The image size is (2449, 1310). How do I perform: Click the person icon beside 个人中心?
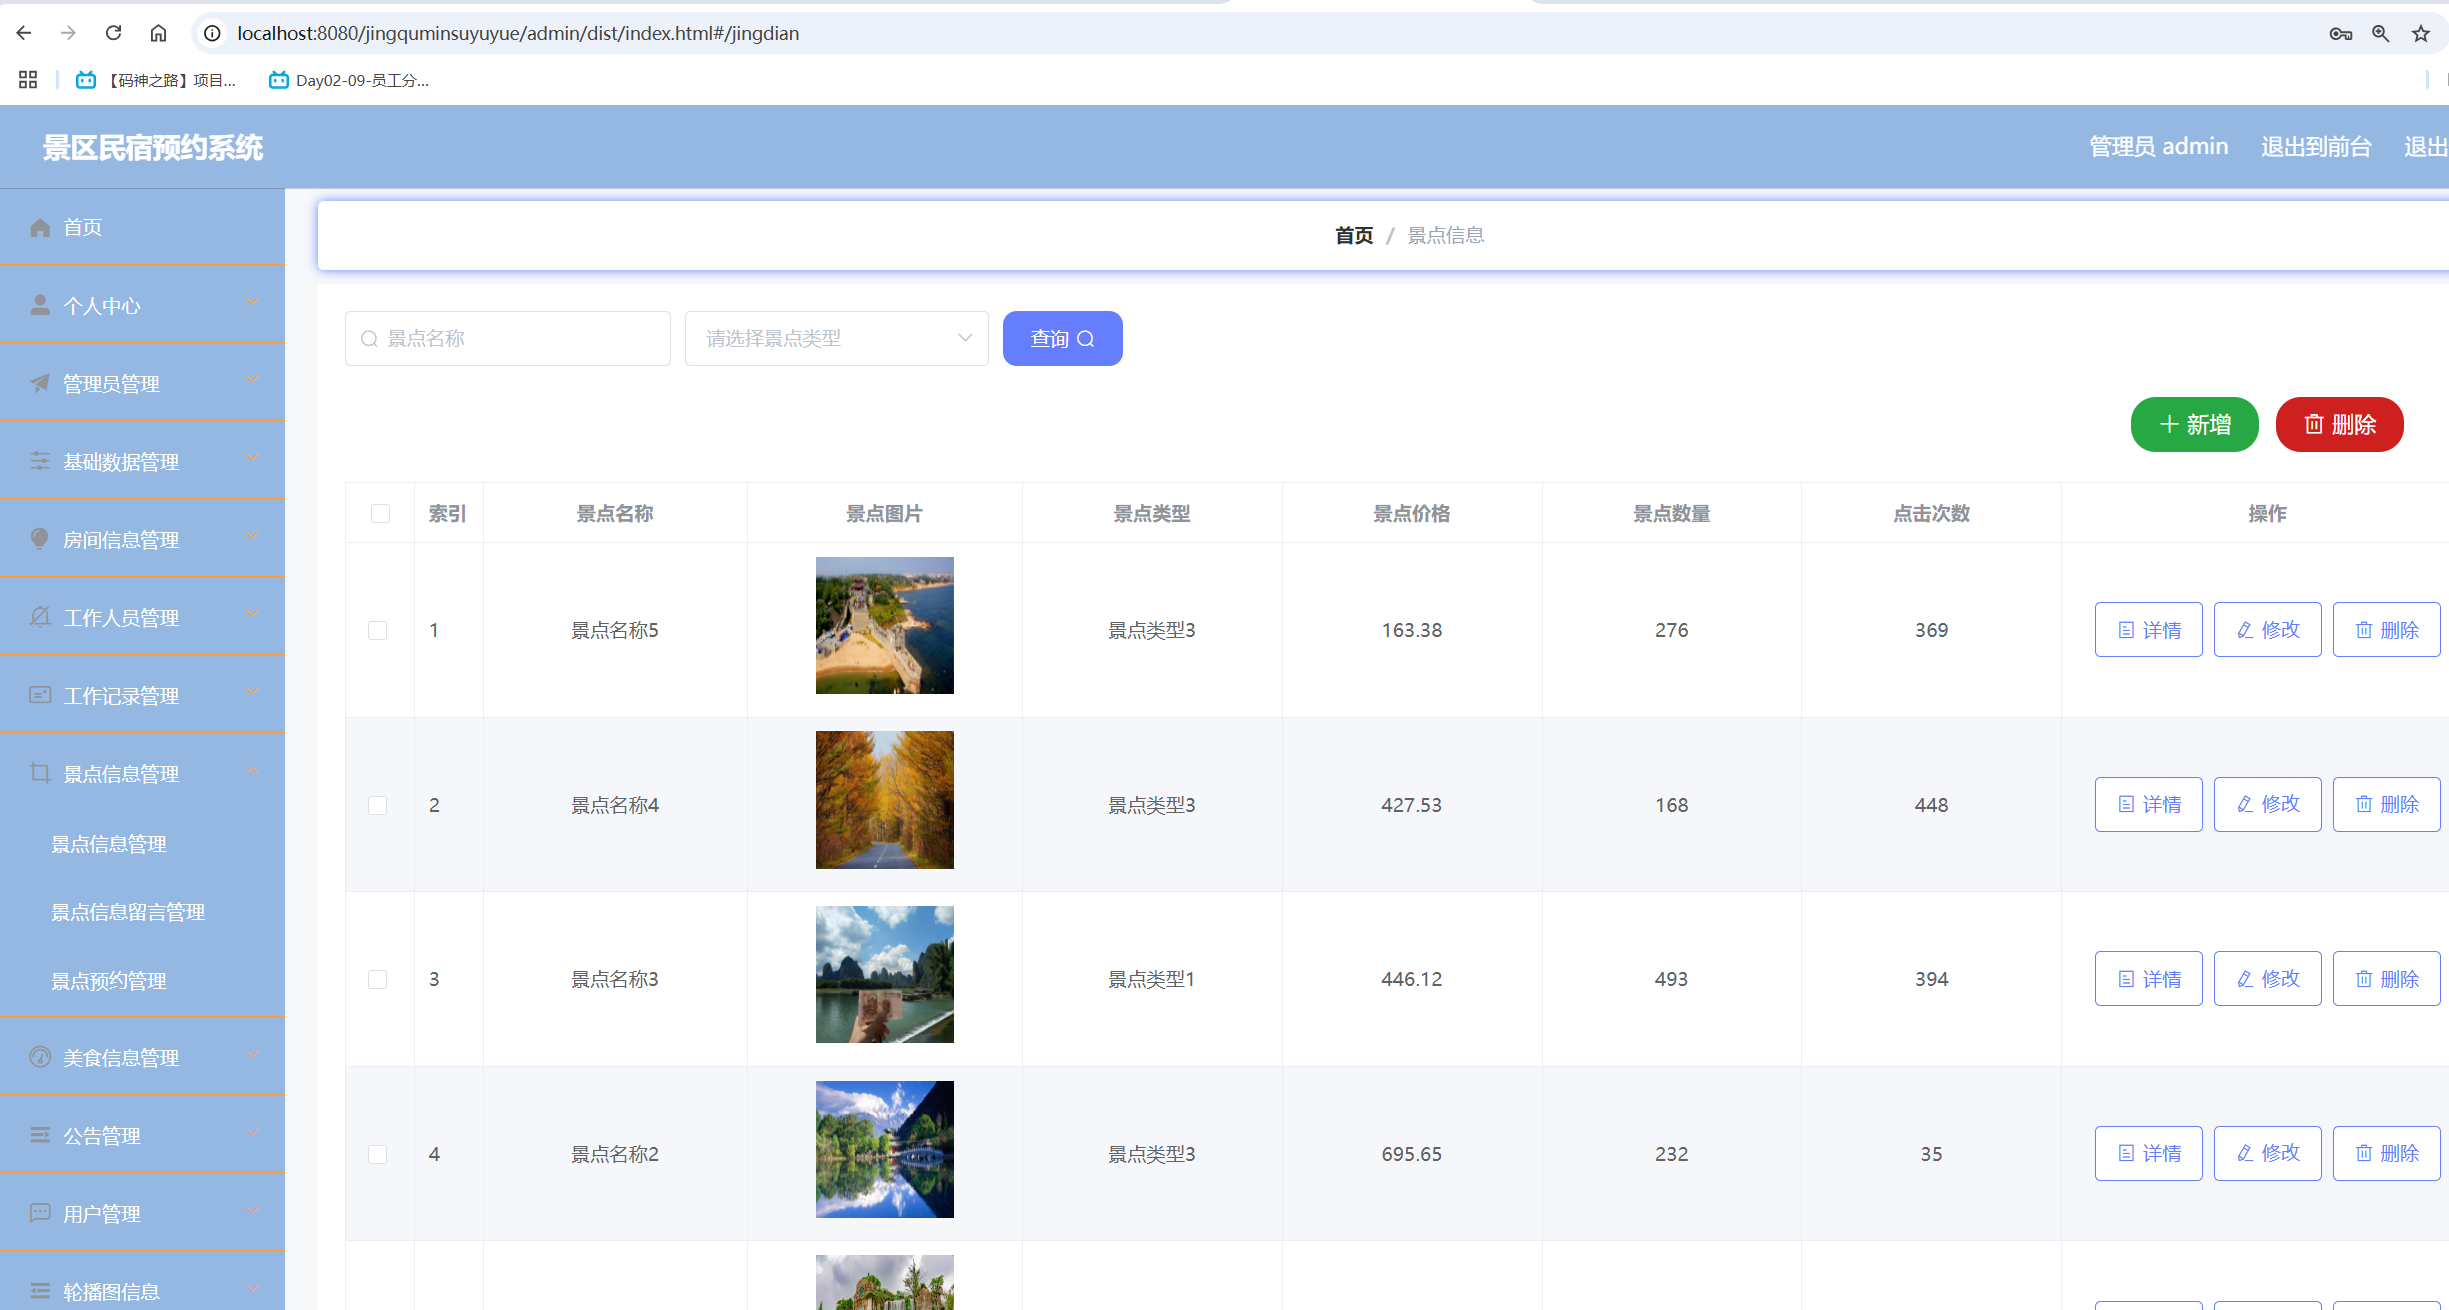[x=40, y=305]
